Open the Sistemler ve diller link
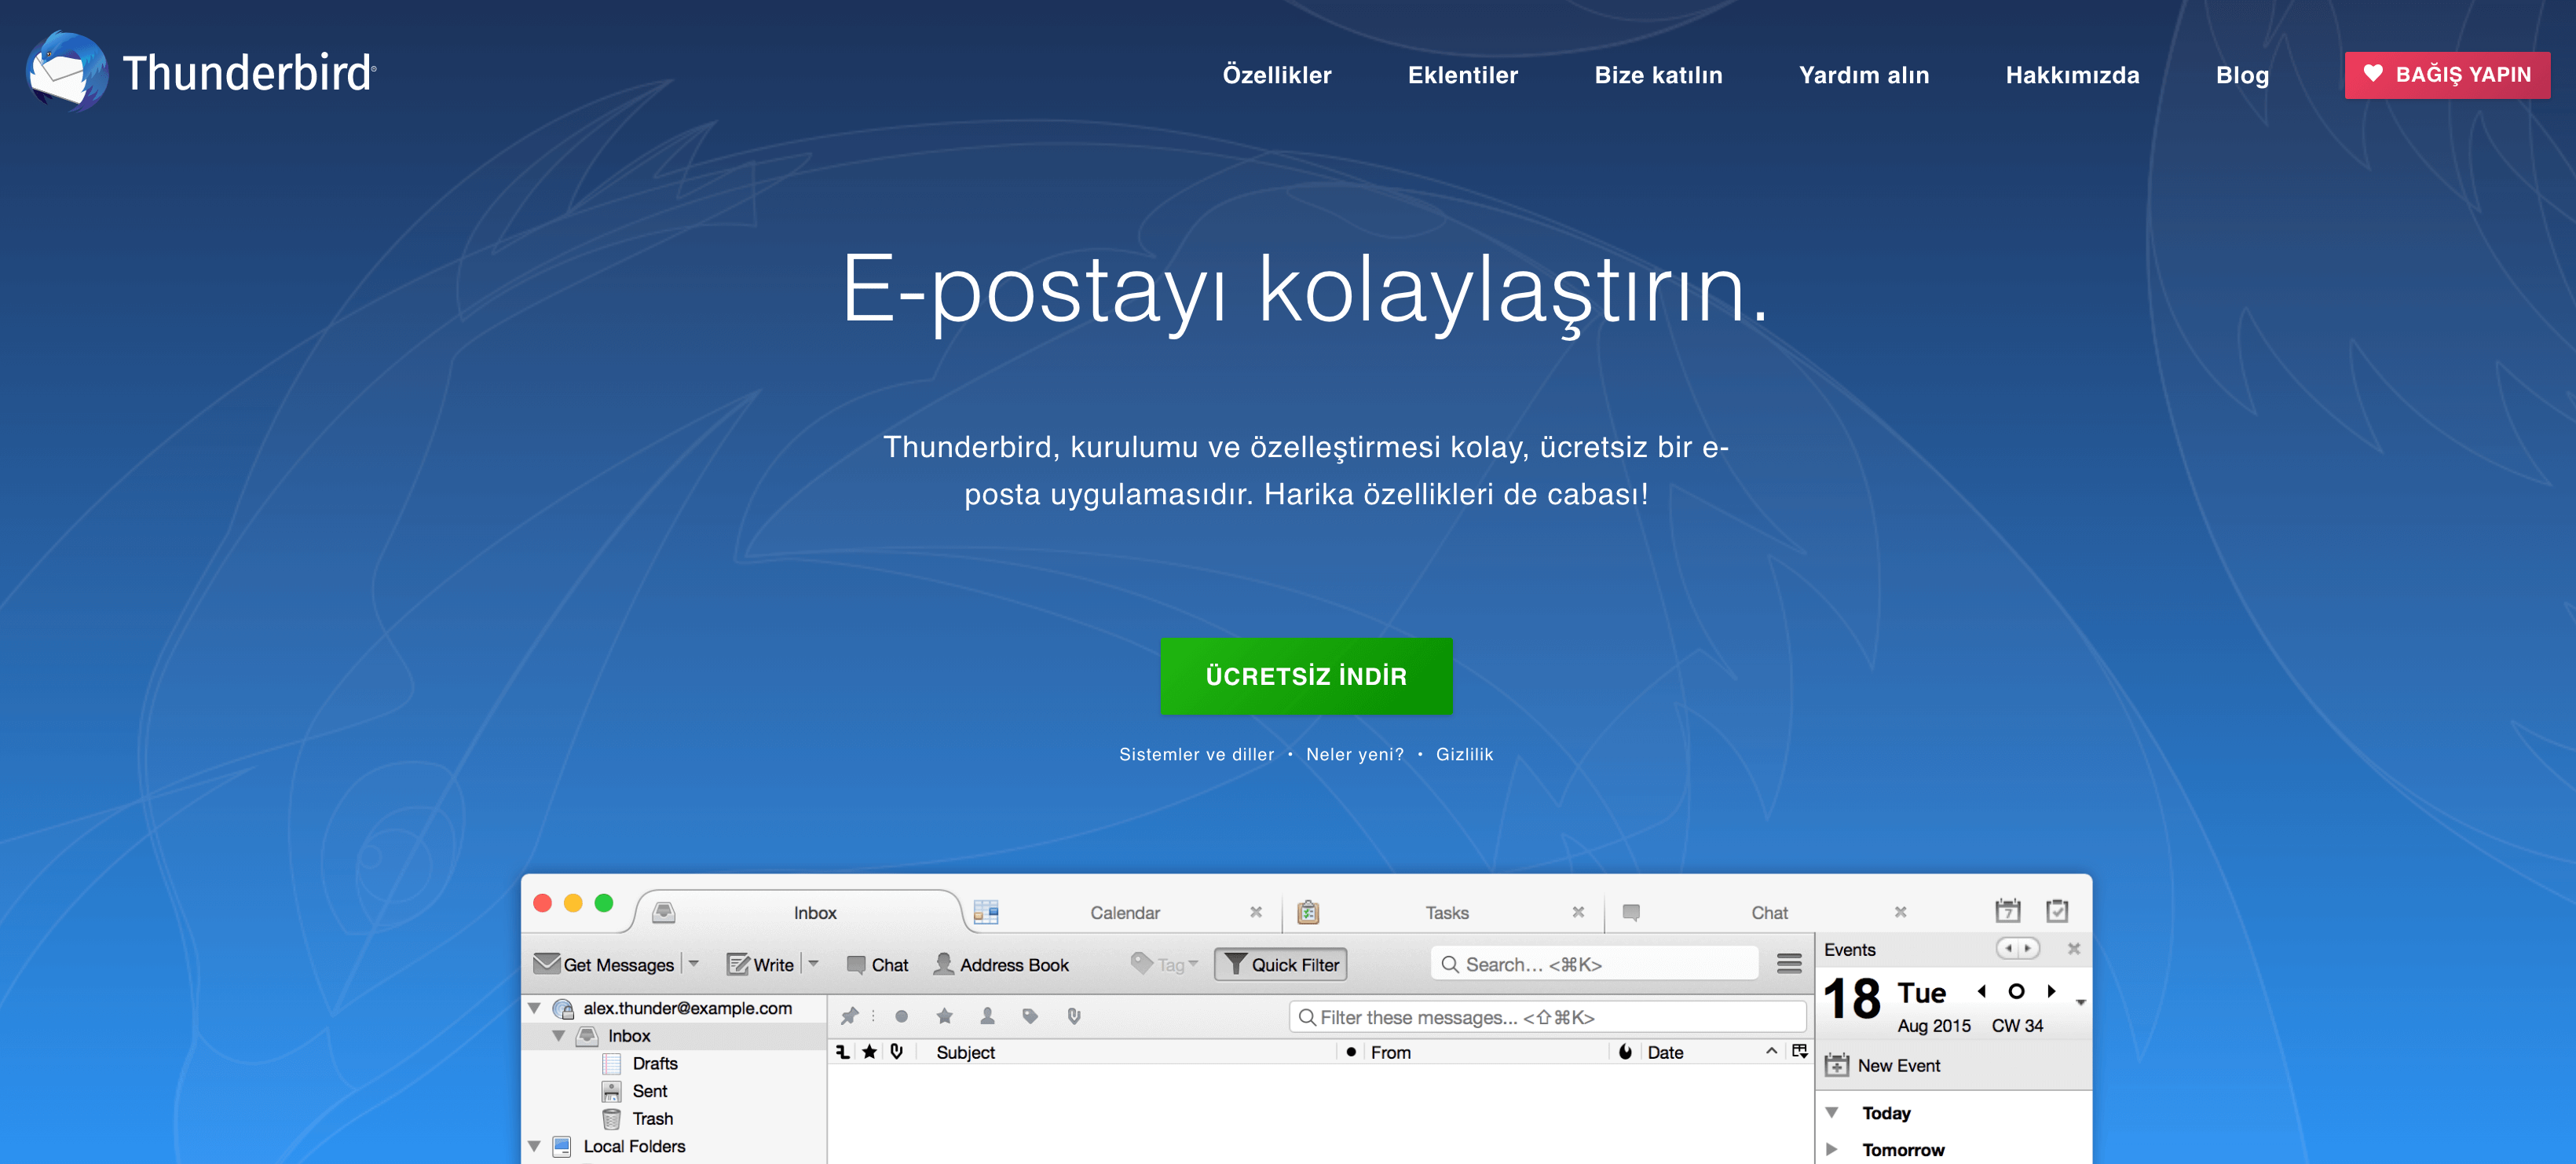 tap(1196, 755)
